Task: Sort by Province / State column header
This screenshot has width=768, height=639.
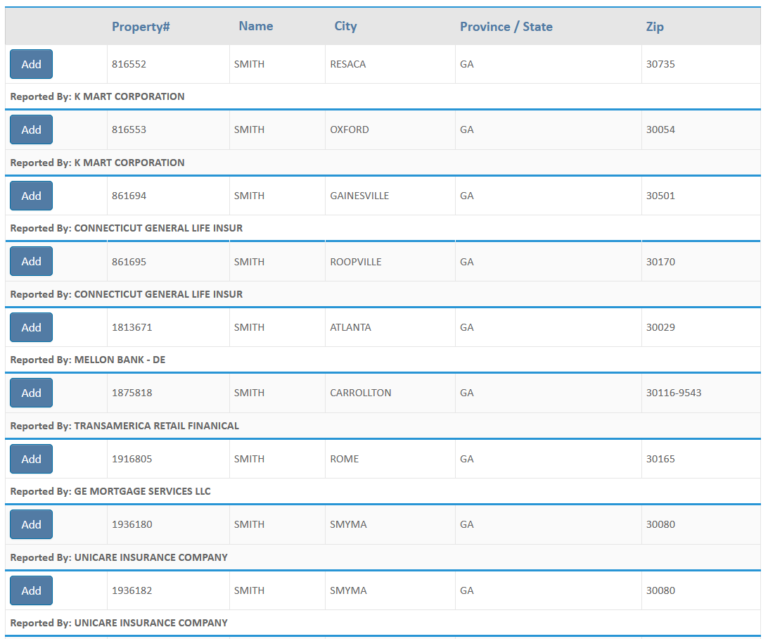Action: (x=506, y=26)
